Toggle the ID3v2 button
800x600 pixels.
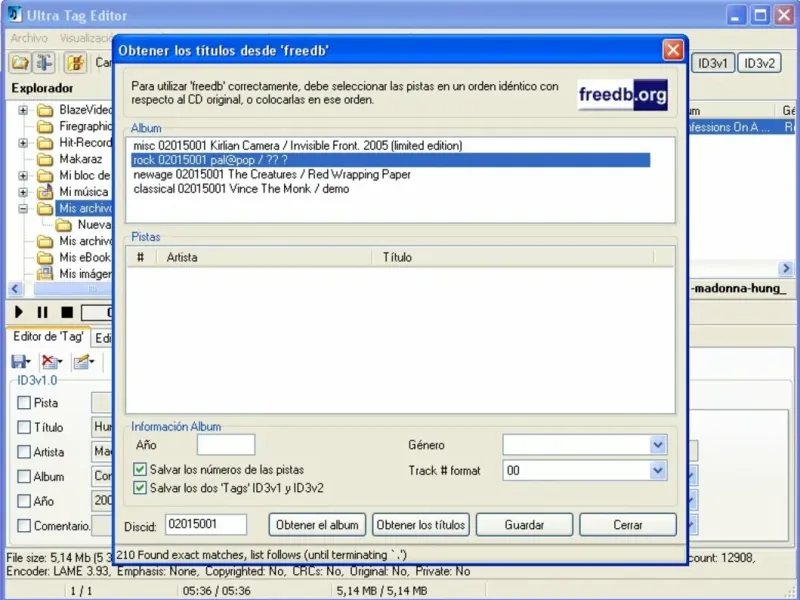pos(760,63)
